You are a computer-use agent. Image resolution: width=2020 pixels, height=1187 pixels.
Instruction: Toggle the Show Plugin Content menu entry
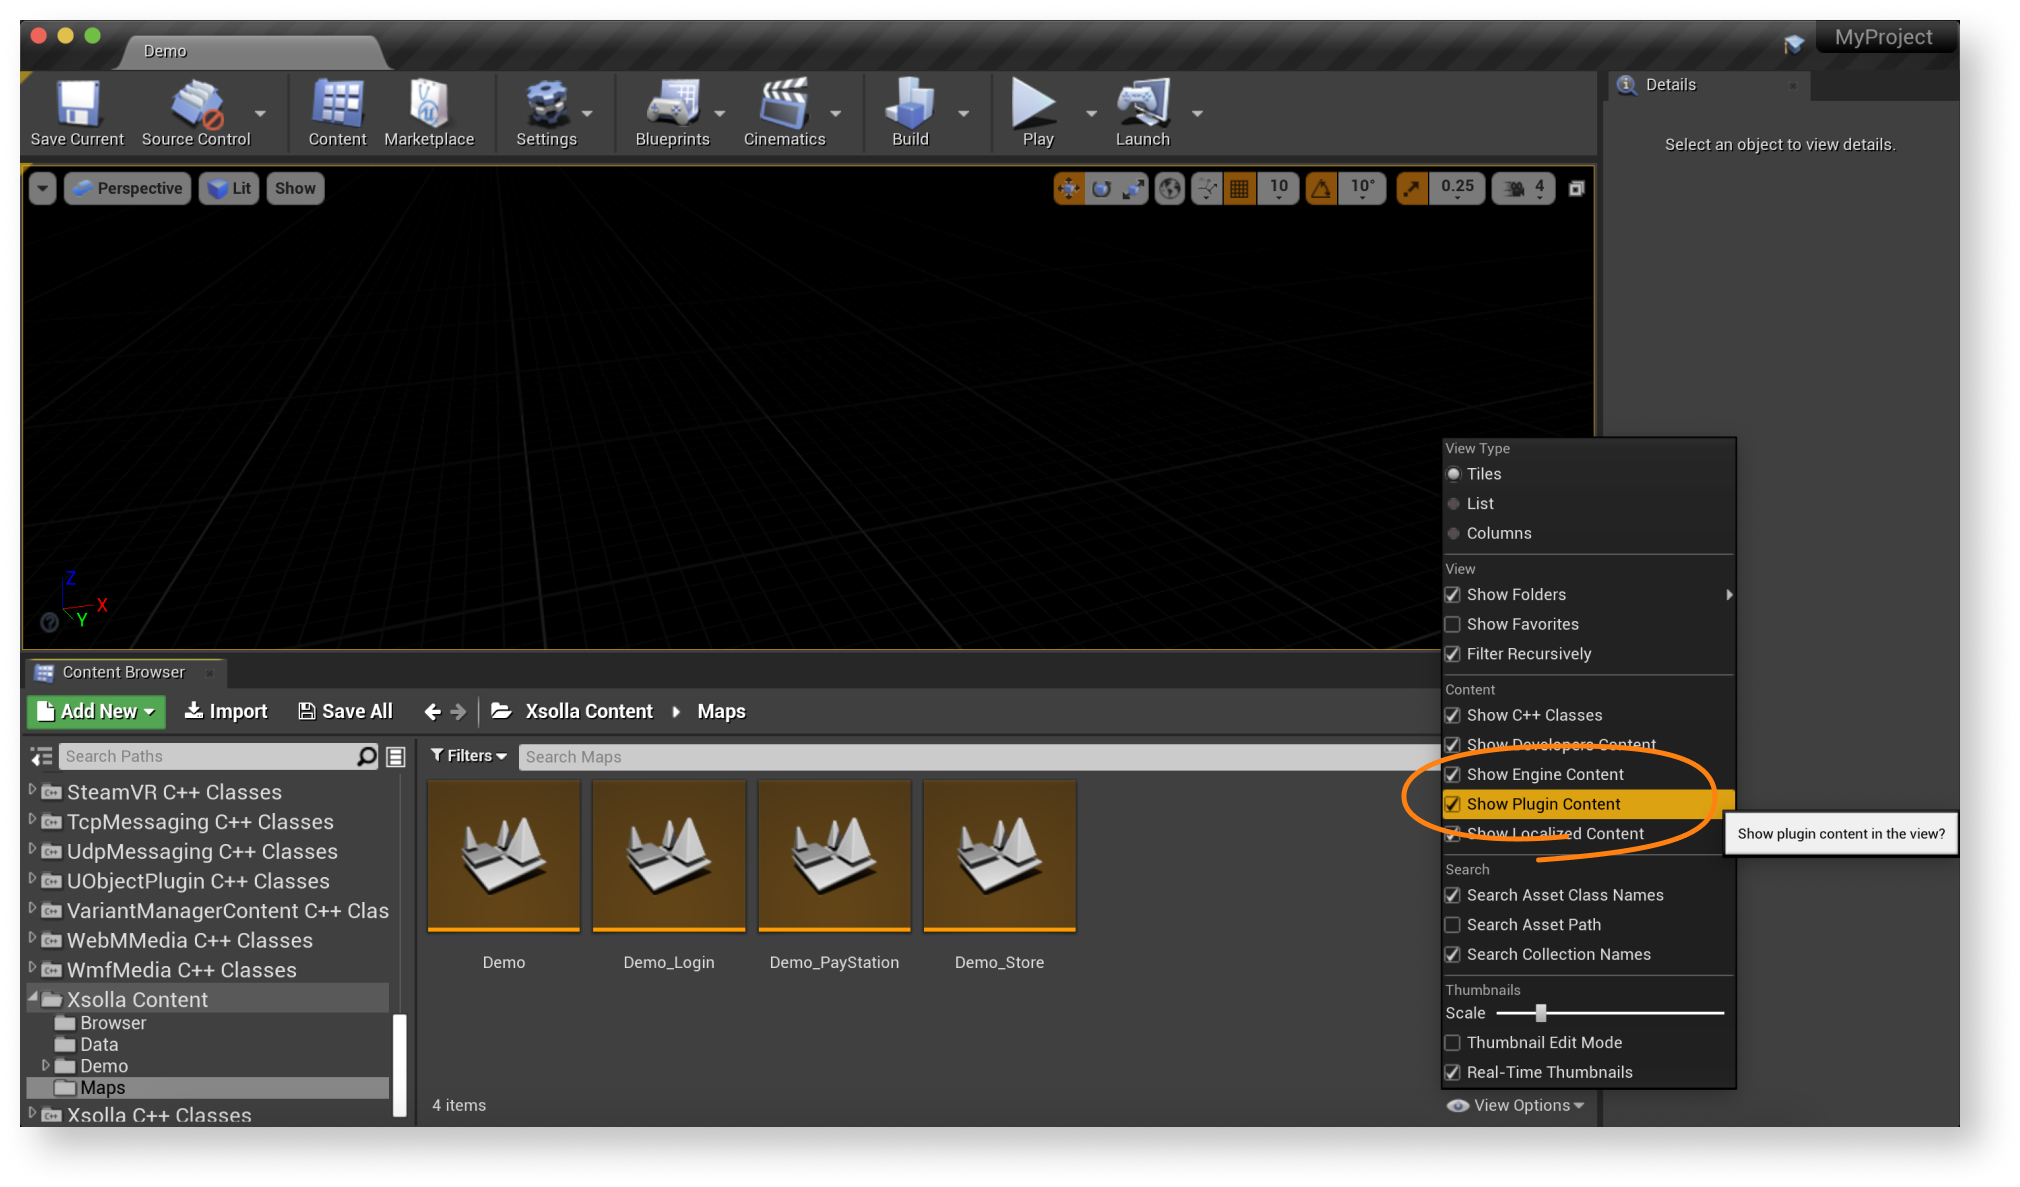tap(1543, 804)
